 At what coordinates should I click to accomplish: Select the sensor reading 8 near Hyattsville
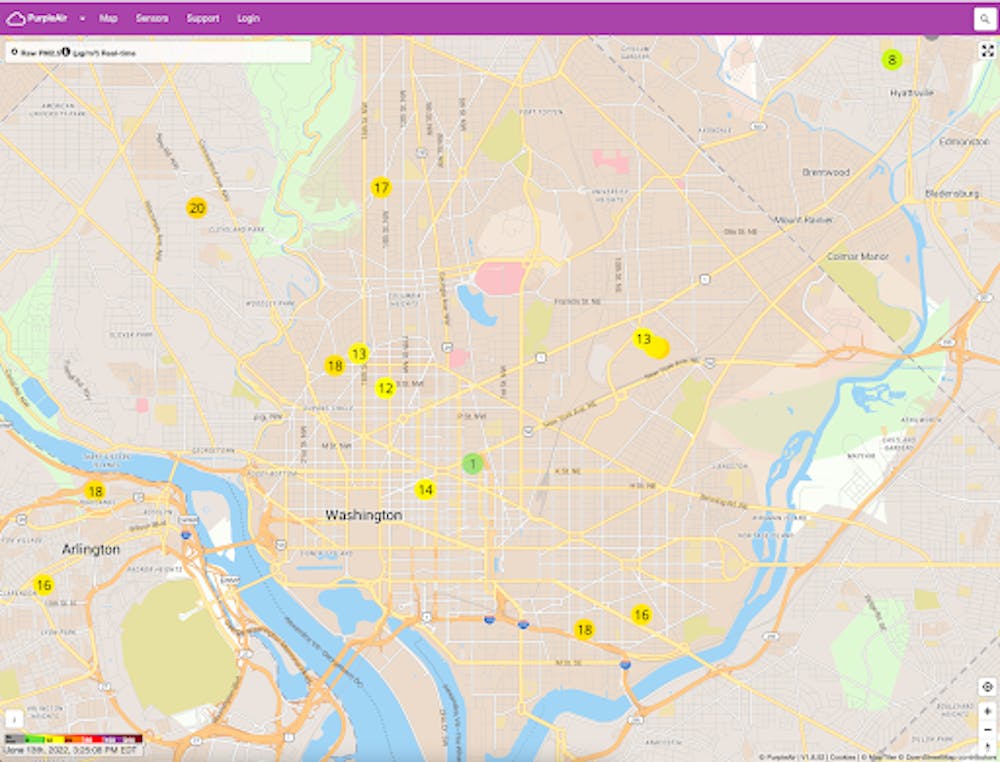892,59
